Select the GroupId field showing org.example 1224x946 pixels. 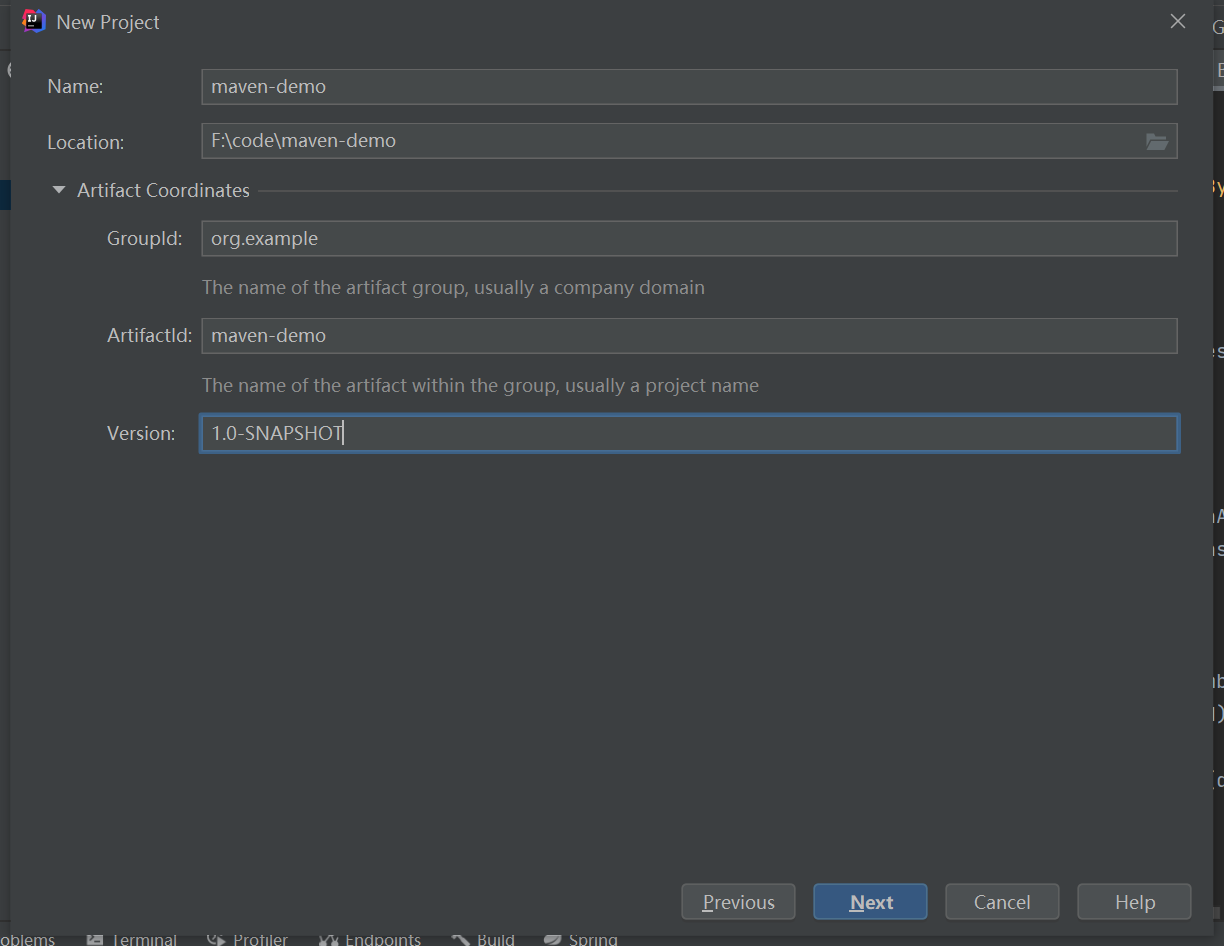[x=689, y=238]
